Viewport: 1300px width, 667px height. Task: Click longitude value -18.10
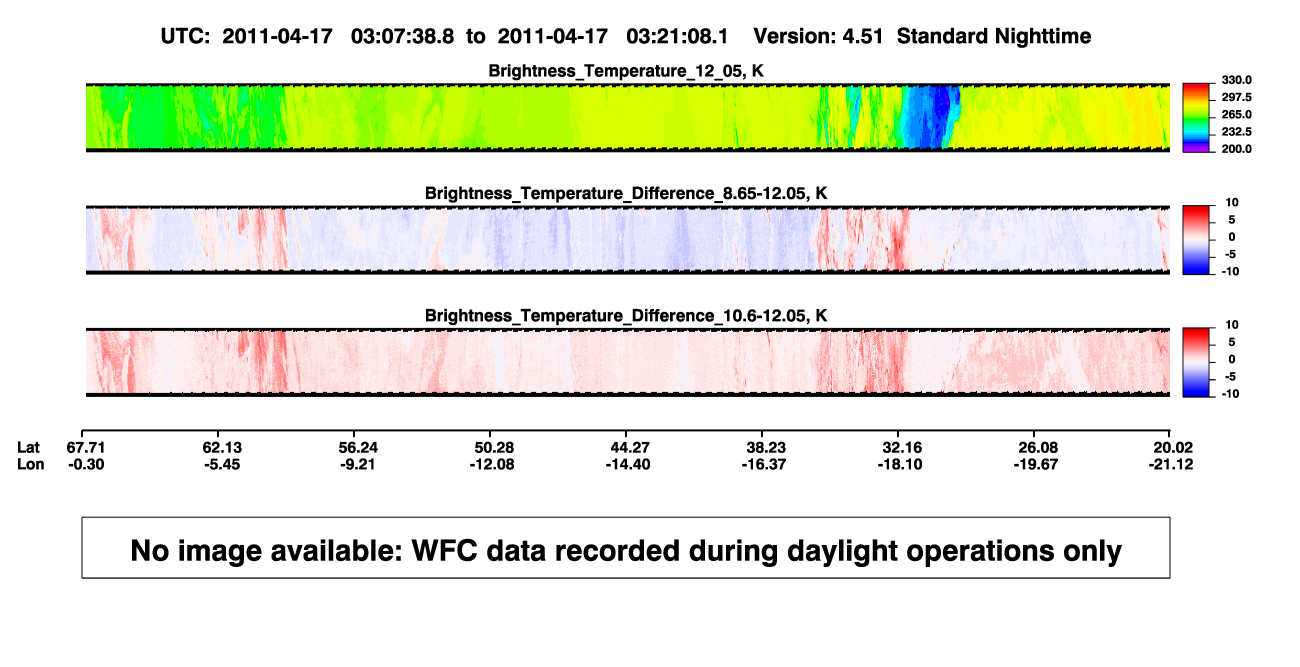[898, 464]
